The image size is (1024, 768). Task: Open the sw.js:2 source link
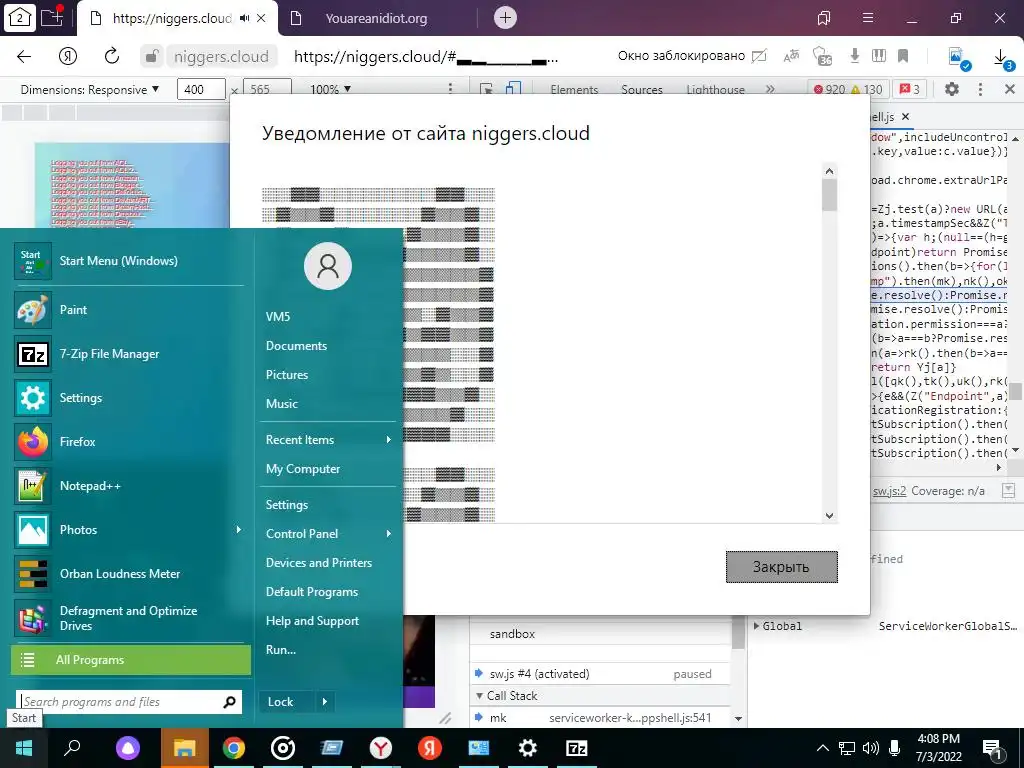(889, 490)
